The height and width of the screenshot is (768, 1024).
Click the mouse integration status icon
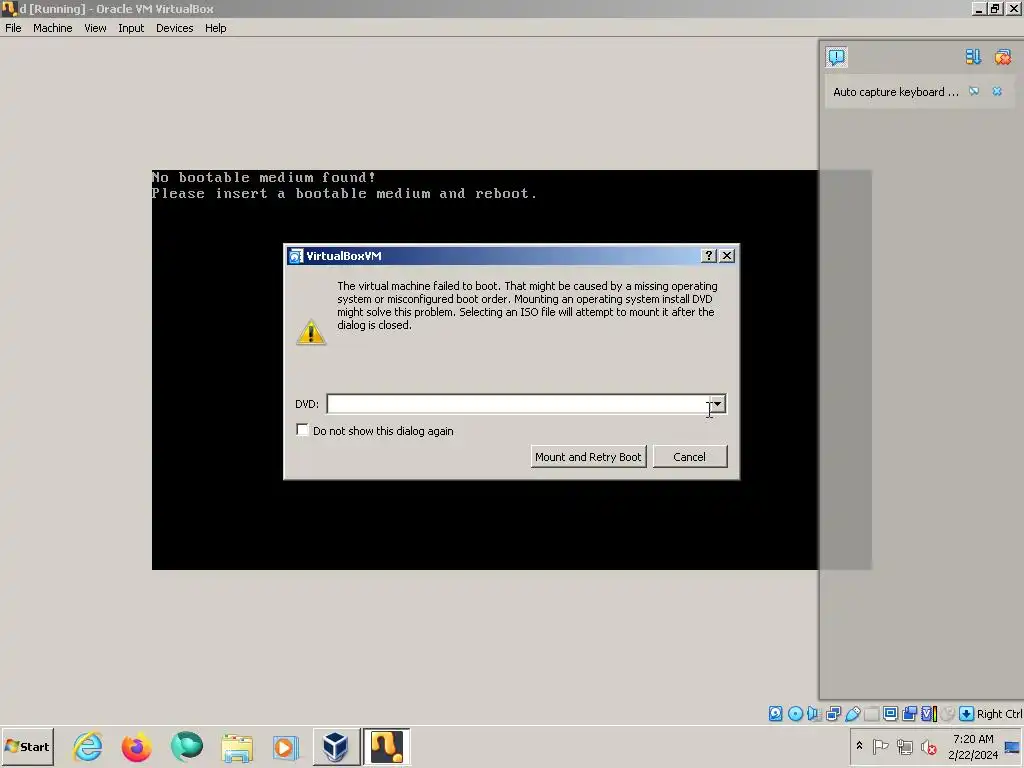(x=948, y=714)
